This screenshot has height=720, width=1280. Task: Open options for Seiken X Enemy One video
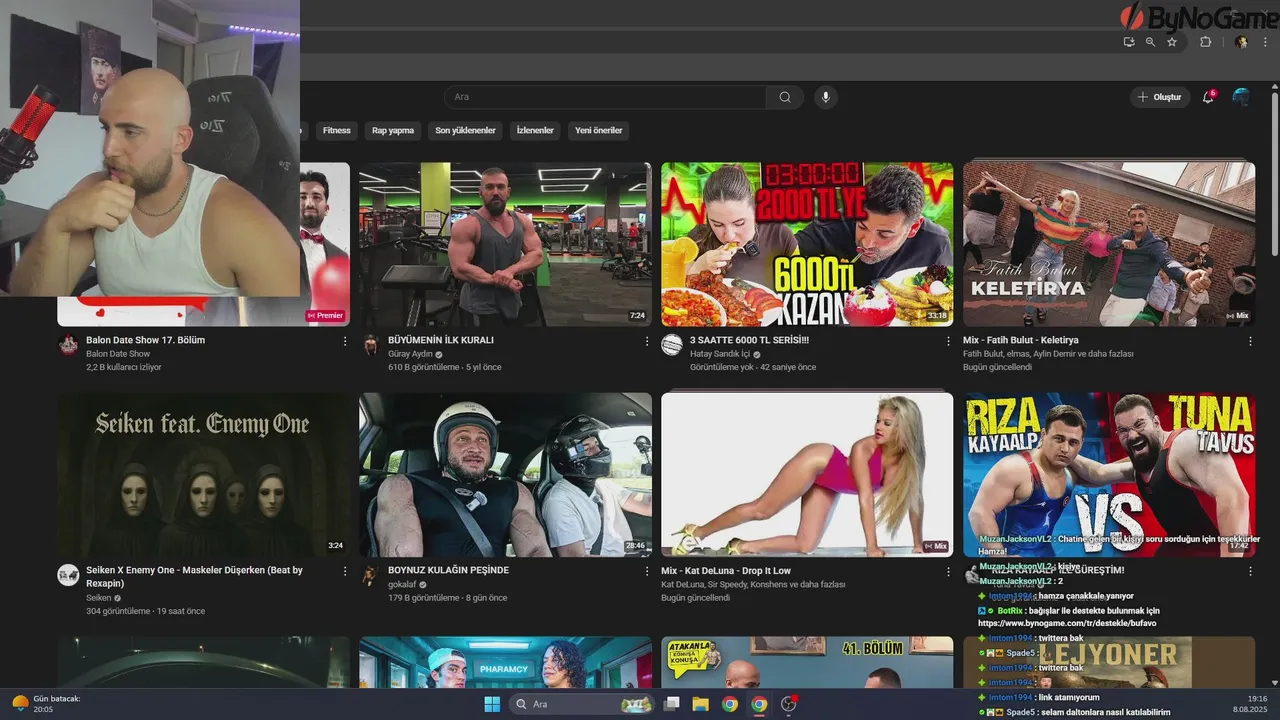[346, 571]
